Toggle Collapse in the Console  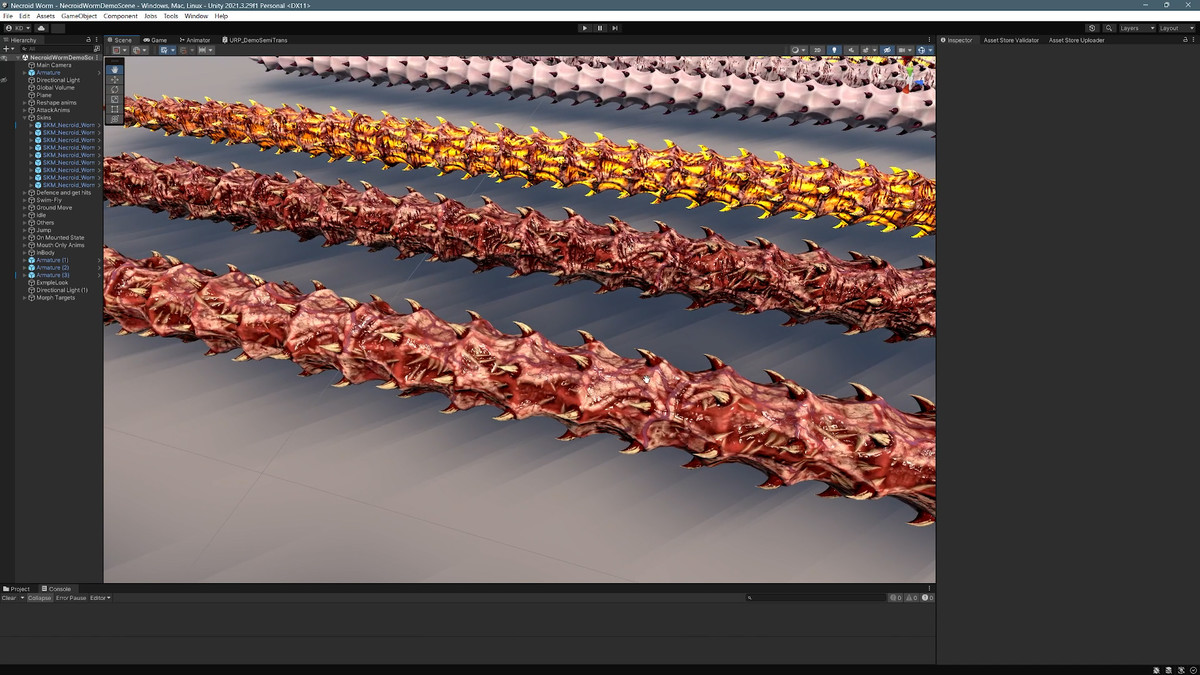tap(40, 598)
